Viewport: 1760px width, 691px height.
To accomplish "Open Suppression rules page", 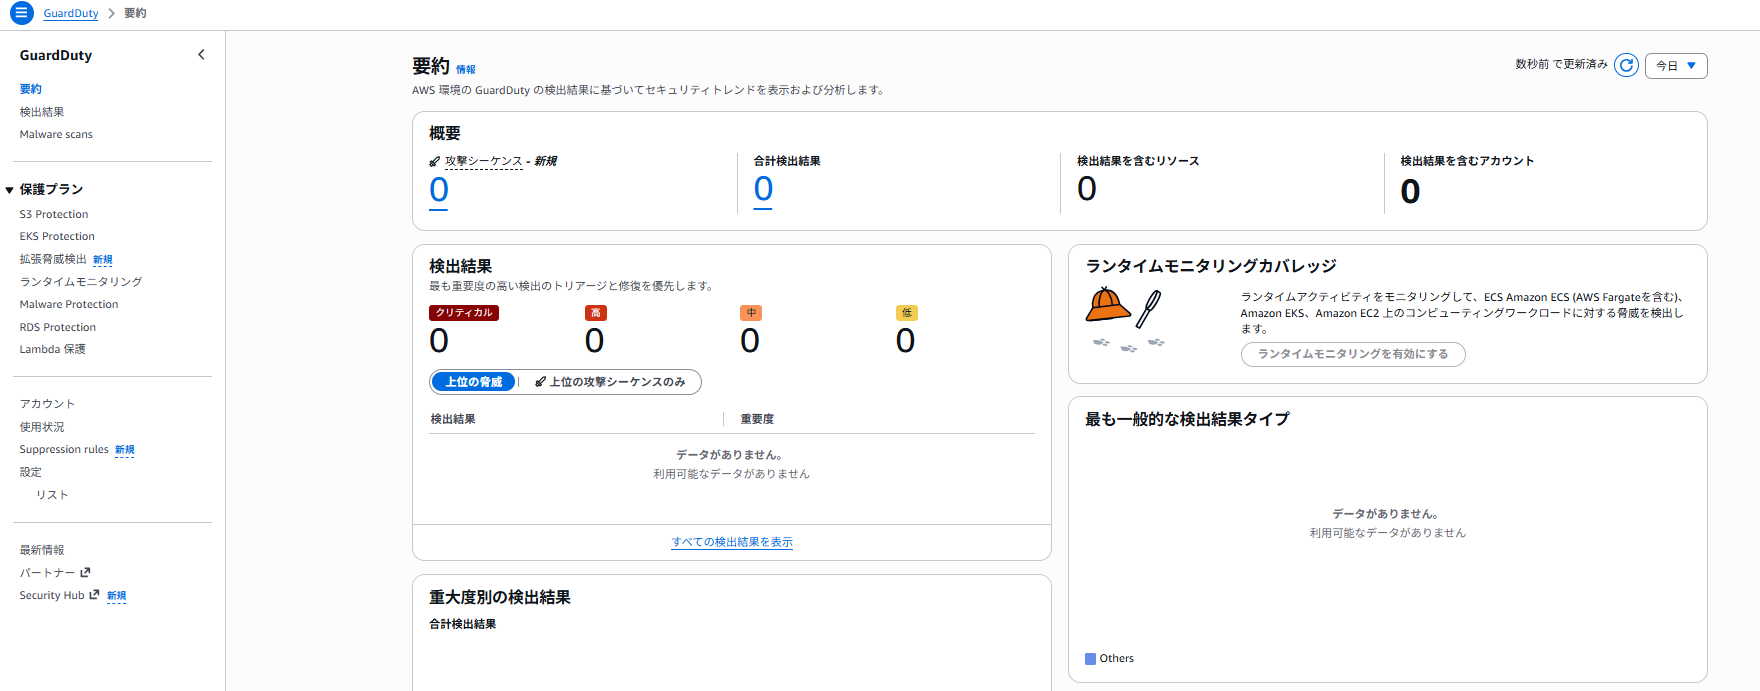I will 64,449.
